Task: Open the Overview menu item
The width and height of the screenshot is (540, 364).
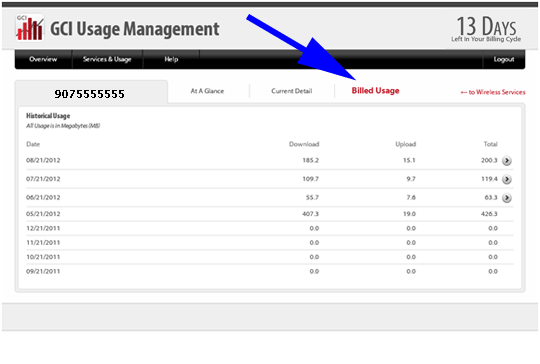Action: (x=43, y=59)
